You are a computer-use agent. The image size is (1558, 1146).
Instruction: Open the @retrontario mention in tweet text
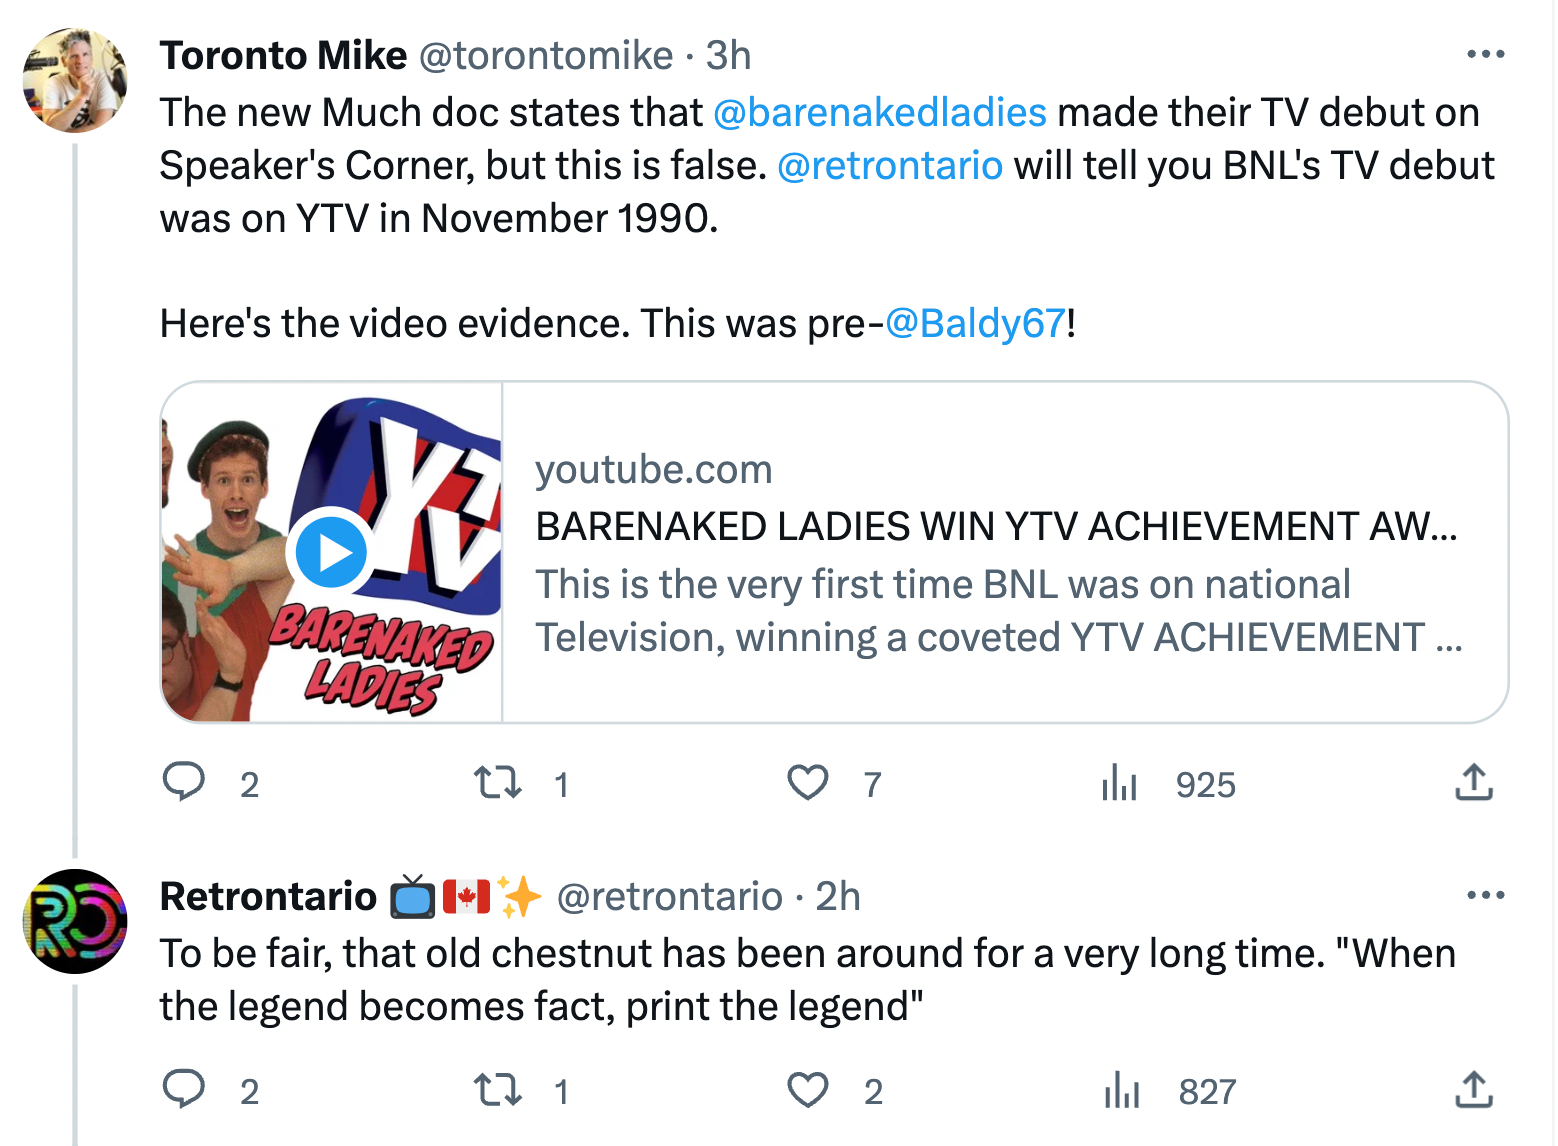889,166
